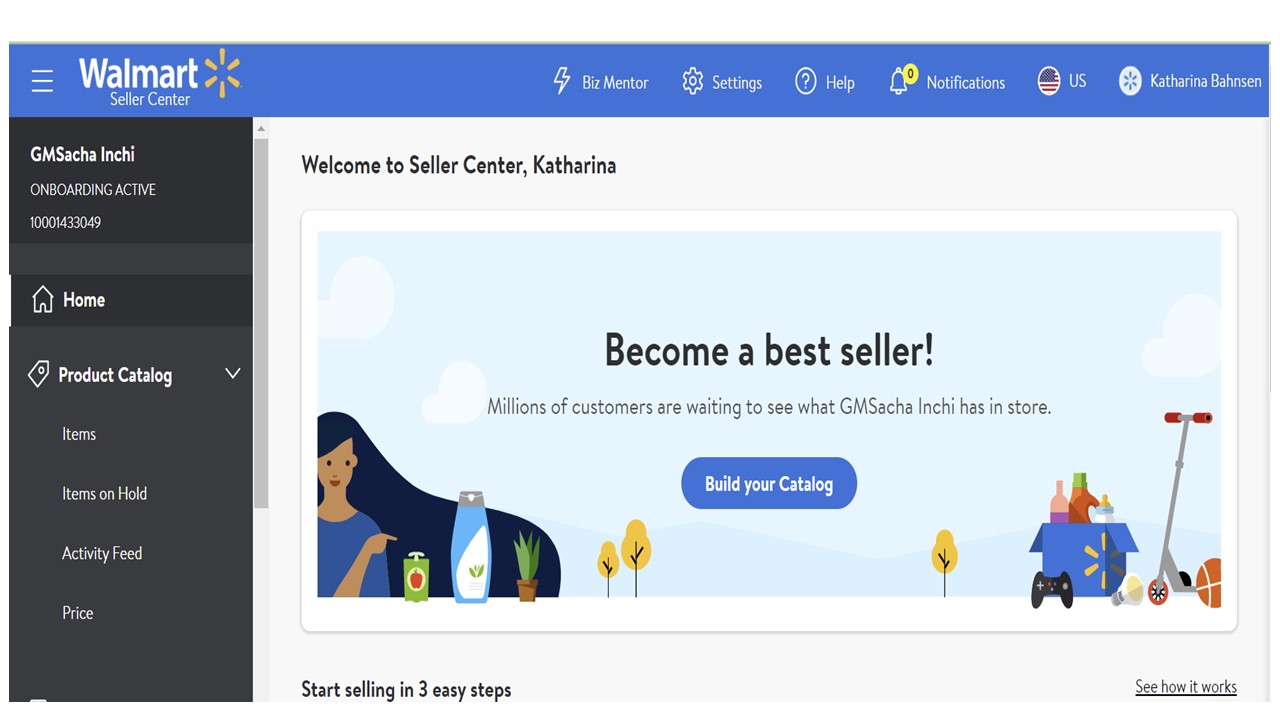Go to Items on Hold
Image resolution: width=1280 pixels, height=720 pixels.
click(x=104, y=494)
